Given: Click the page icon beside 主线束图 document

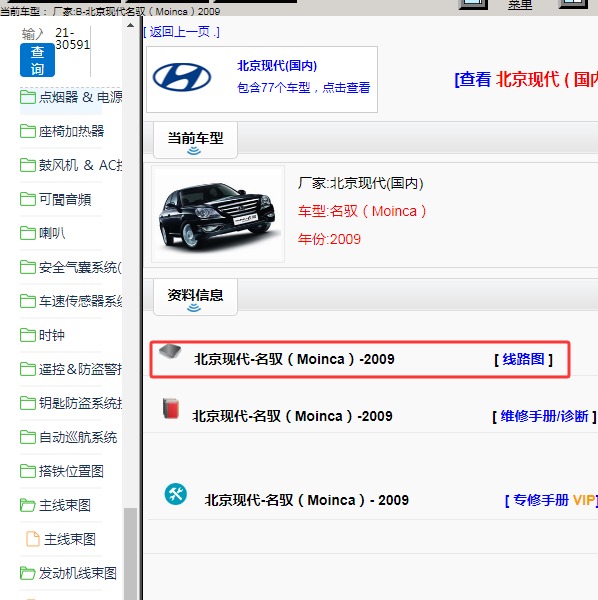Looking at the screenshot, I should point(33,539).
